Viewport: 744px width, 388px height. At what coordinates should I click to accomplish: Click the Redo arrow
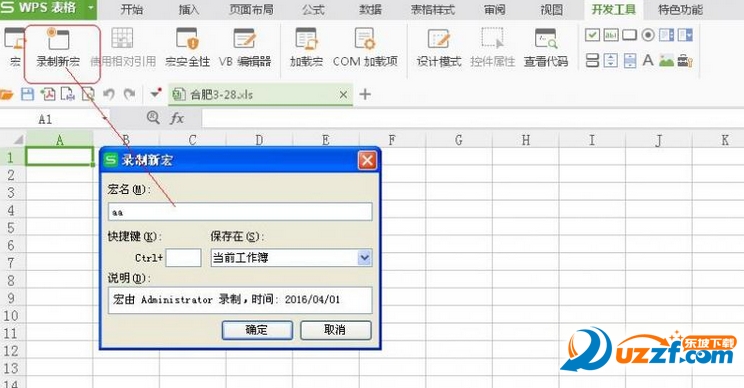[130, 94]
